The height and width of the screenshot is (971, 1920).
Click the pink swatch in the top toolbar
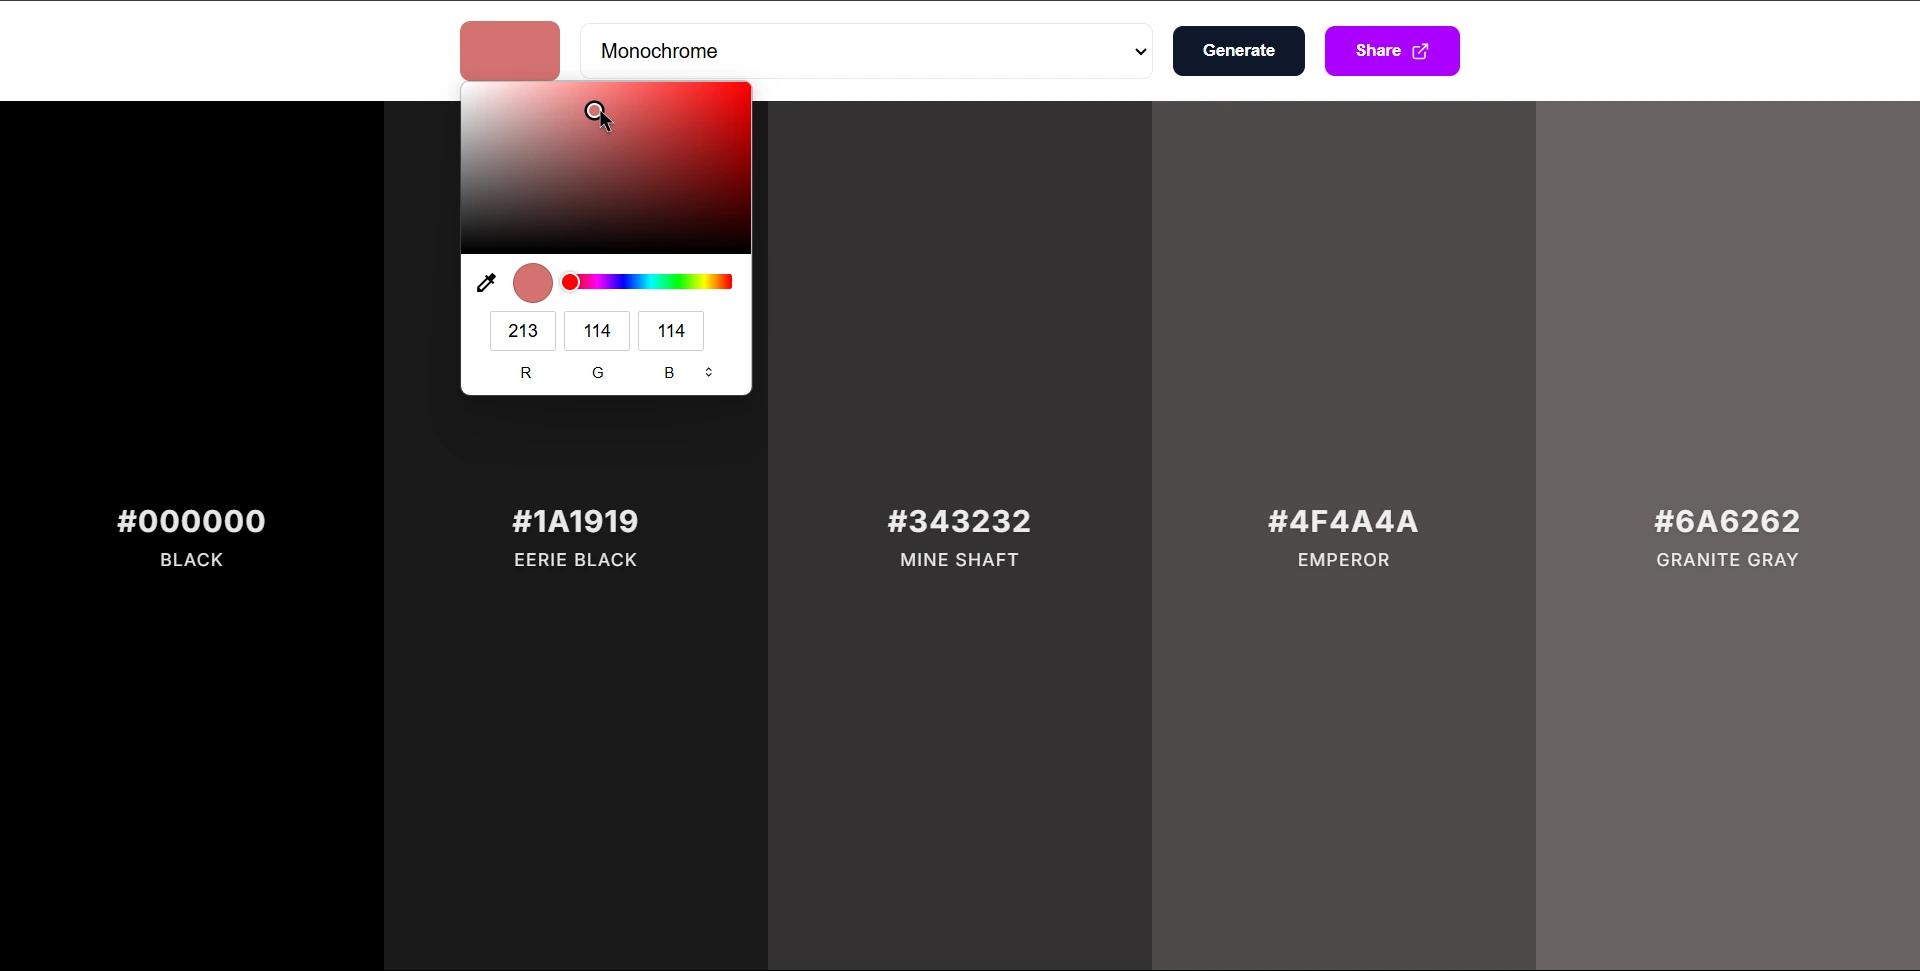[x=509, y=51]
